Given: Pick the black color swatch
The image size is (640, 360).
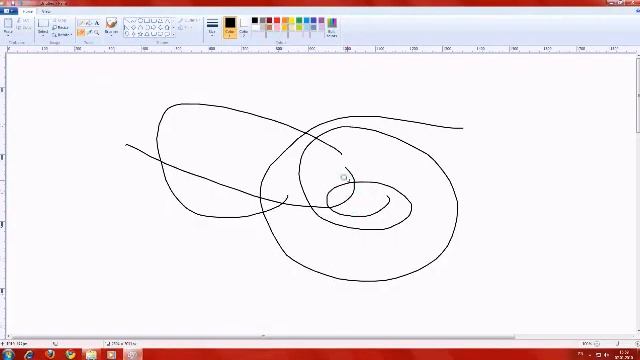Looking at the screenshot, I should [255, 20].
